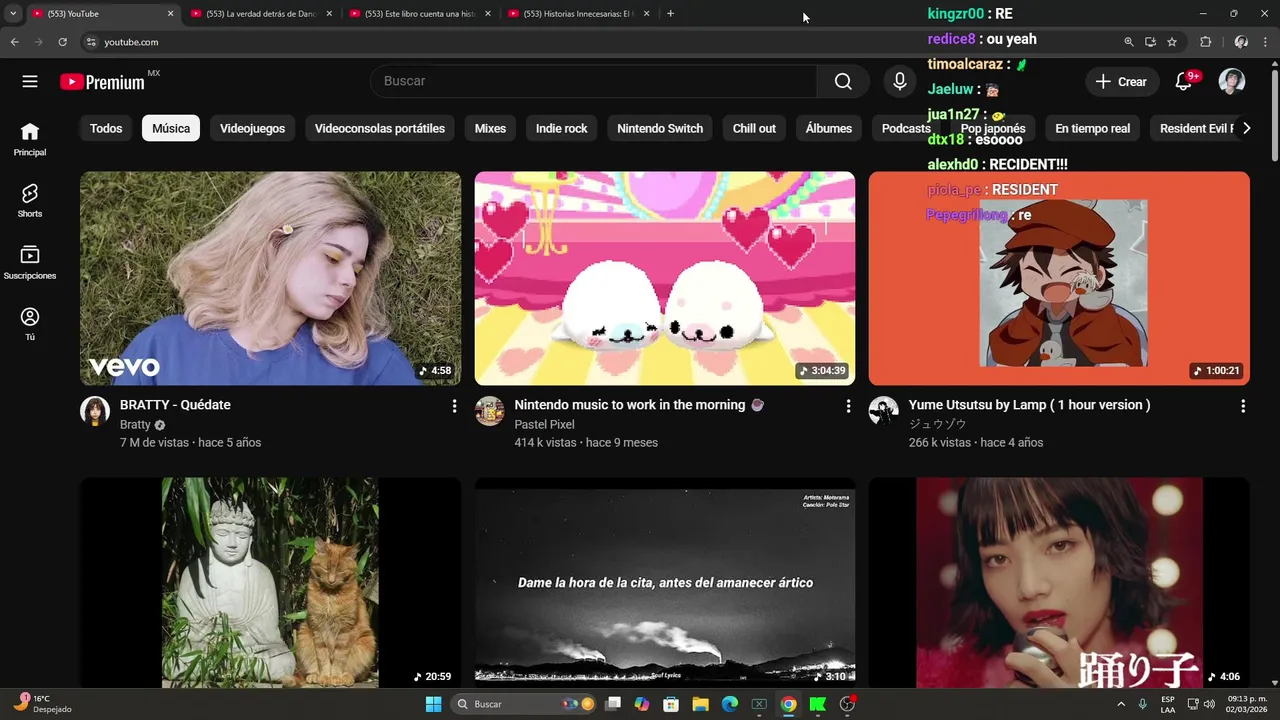
Task: Go to Principal in the sidebar
Action: pos(30,140)
